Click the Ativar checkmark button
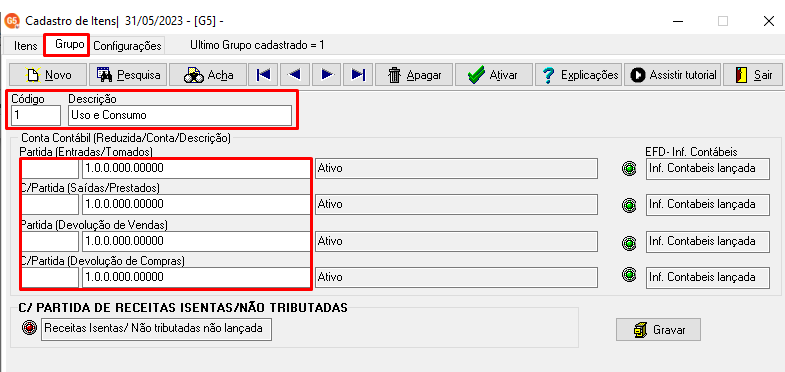Screen dimensions: 785x372 (x=494, y=75)
